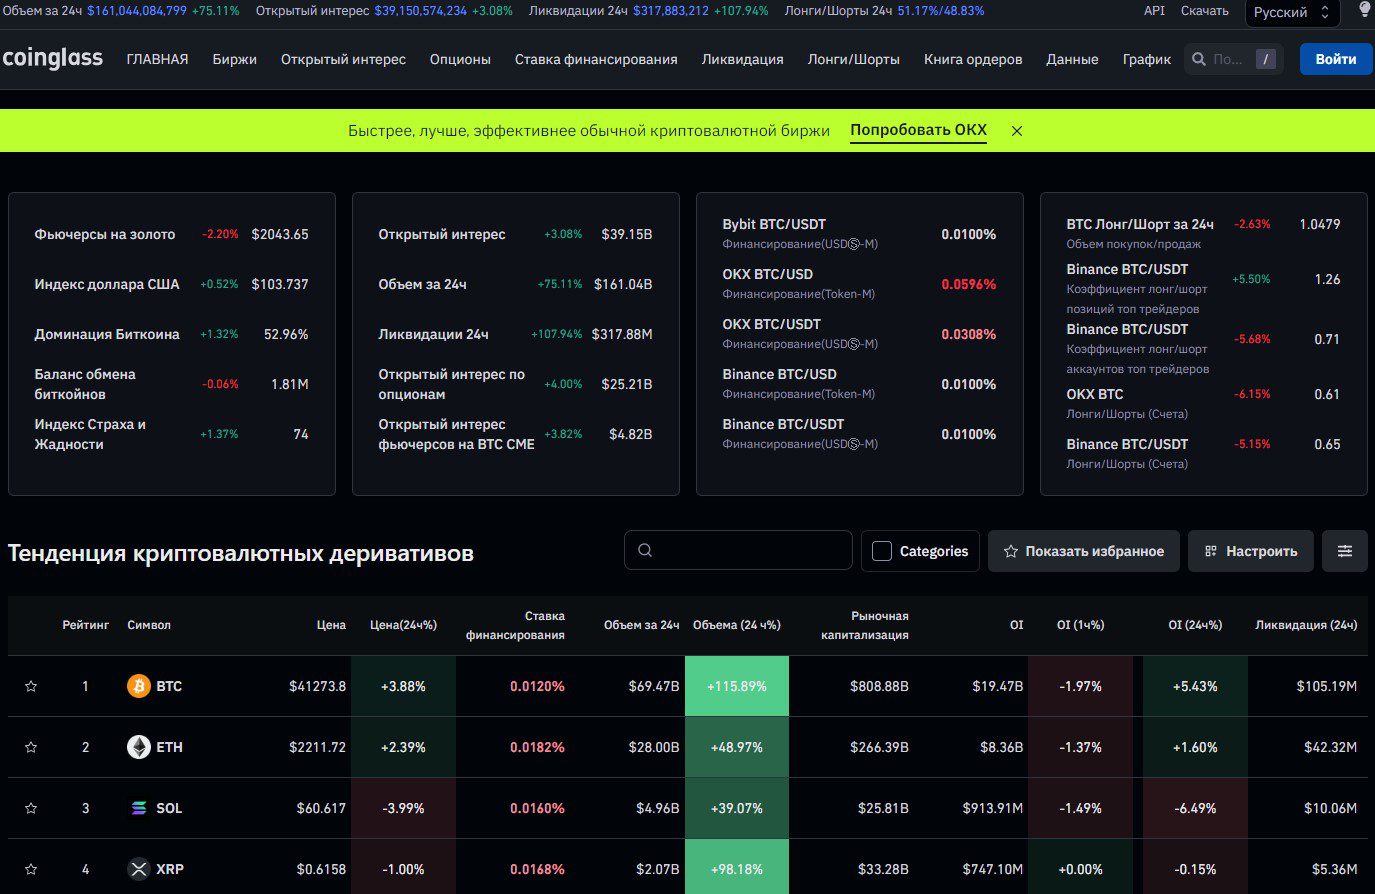Screen dimensions: 1375x894
Task: Click XRP volume change cell +98.18%
Action: [737, 869]
